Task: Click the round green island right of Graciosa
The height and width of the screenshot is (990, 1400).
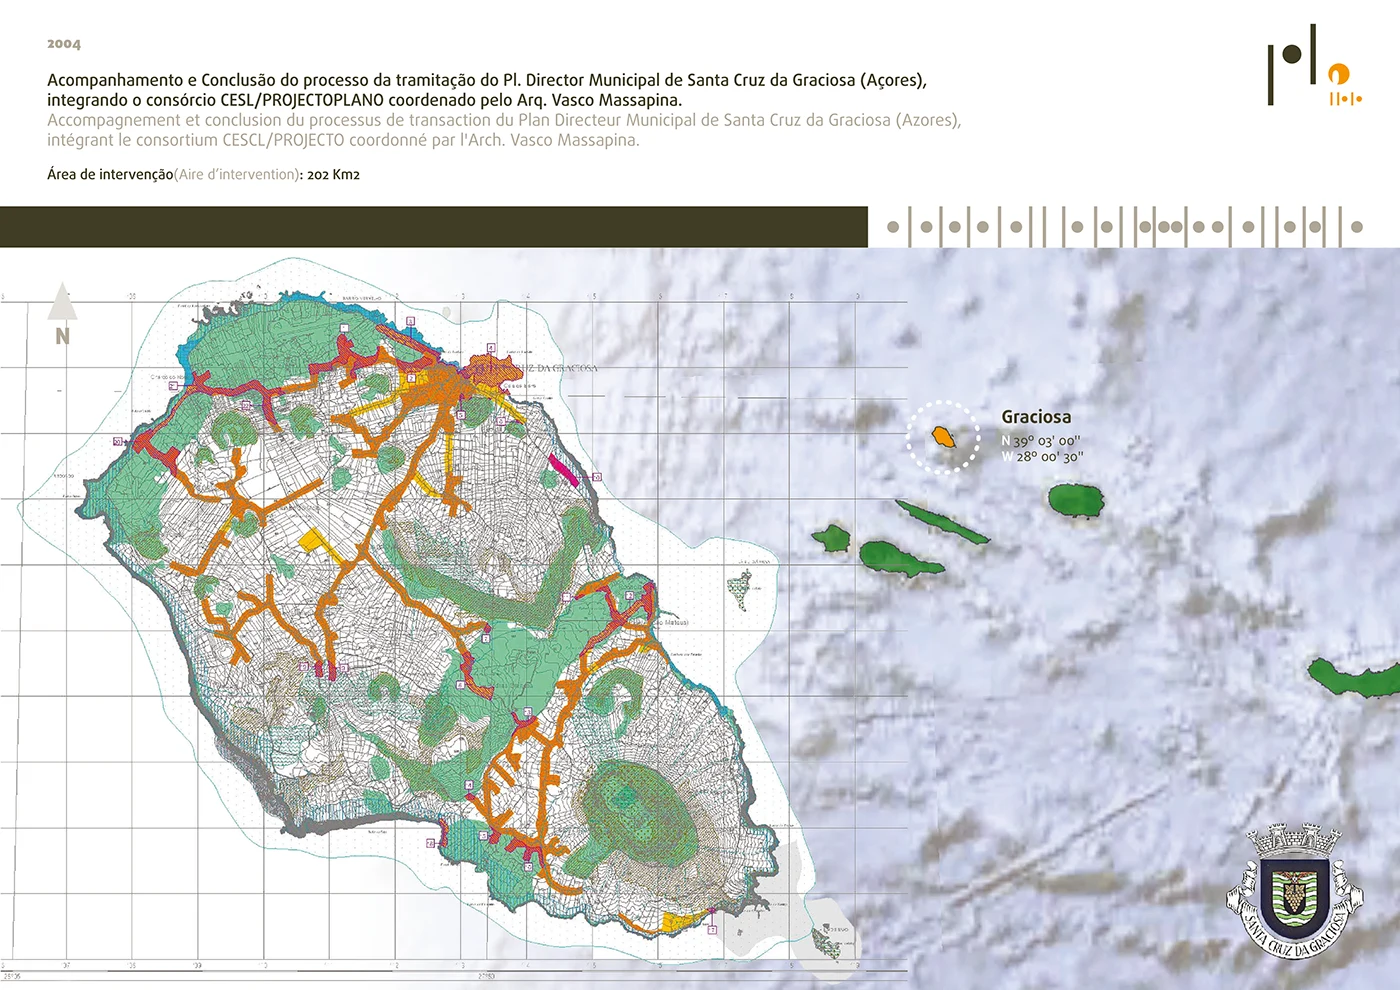Action: (1075, 500)
